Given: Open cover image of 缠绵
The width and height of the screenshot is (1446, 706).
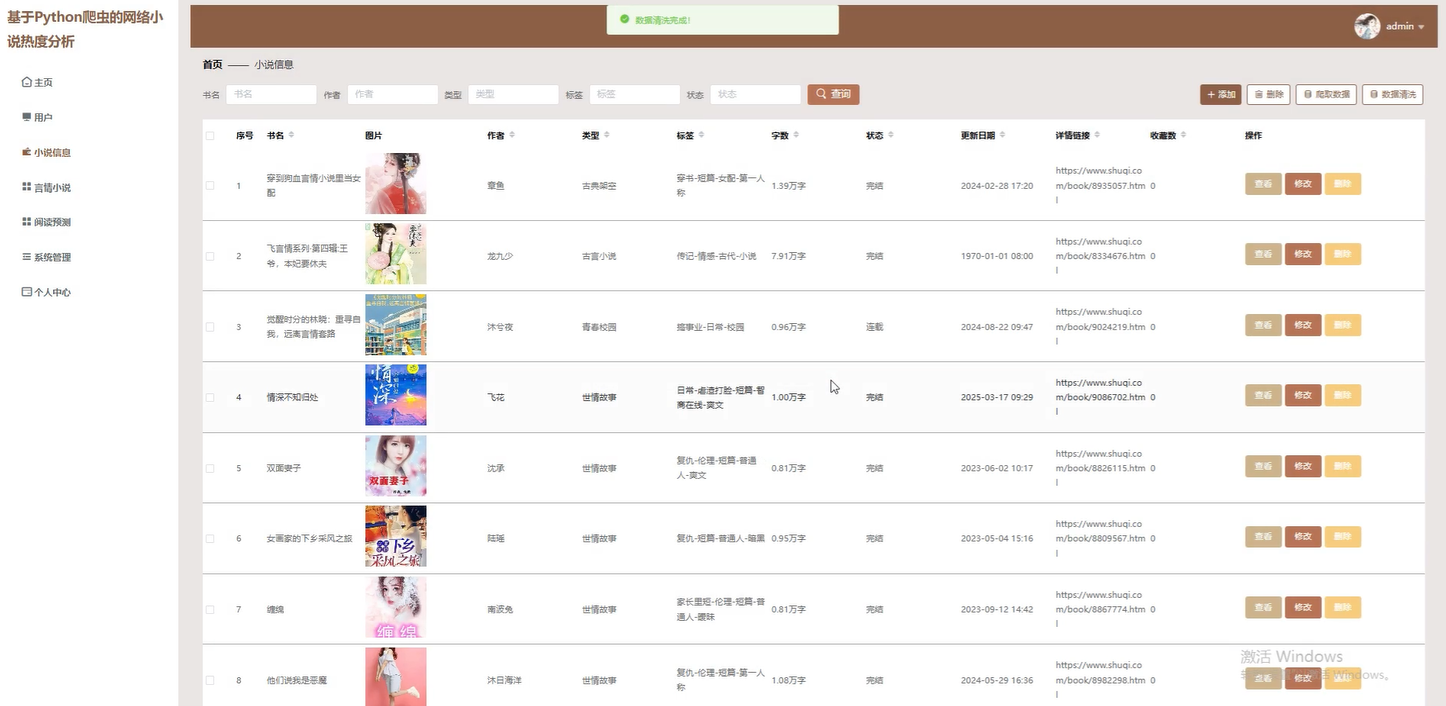Looking at the screenshot, I should click(396, 607).
